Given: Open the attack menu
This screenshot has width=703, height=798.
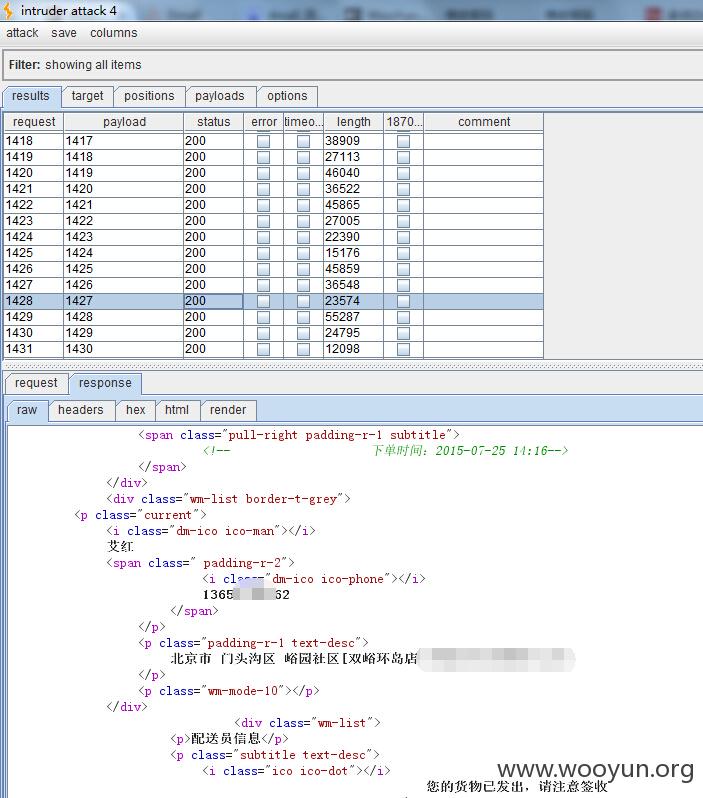Looking at the screenshot, I should [x=22, y=33].
